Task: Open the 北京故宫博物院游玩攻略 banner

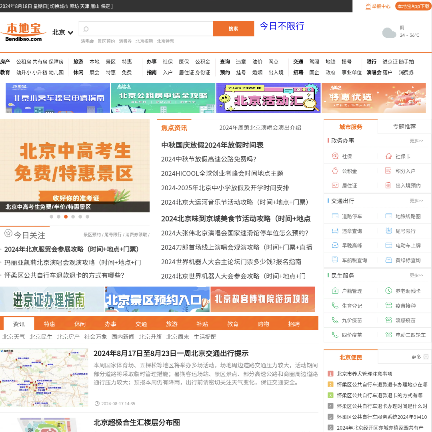Action: point(263,299)
